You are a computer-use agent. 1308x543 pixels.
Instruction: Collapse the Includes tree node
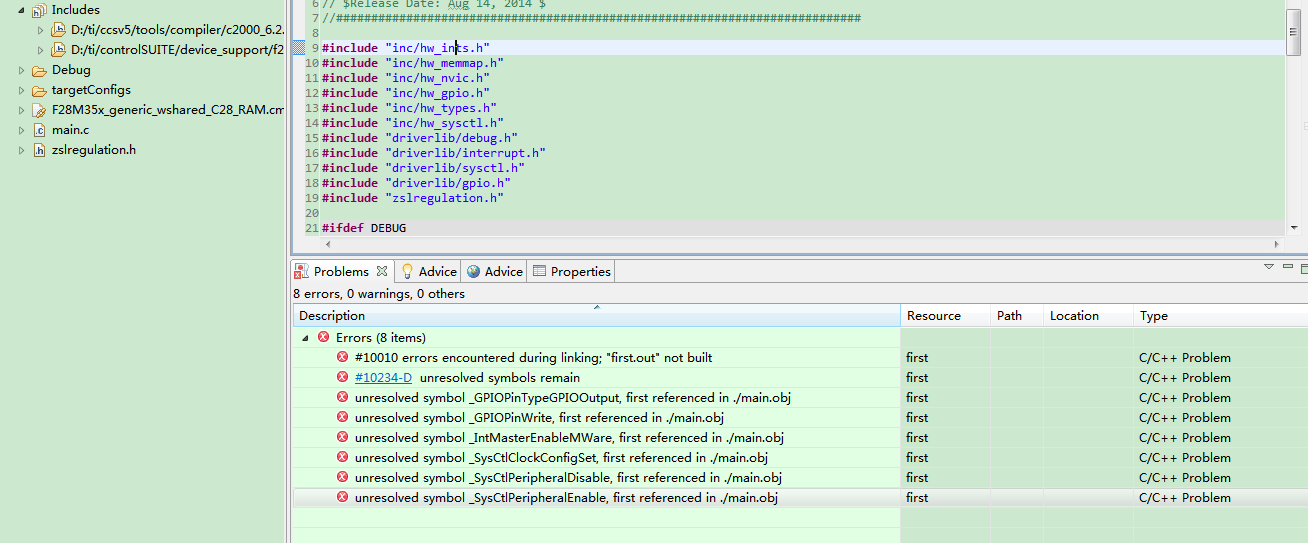pyautogui.click(x=21, y=10)
